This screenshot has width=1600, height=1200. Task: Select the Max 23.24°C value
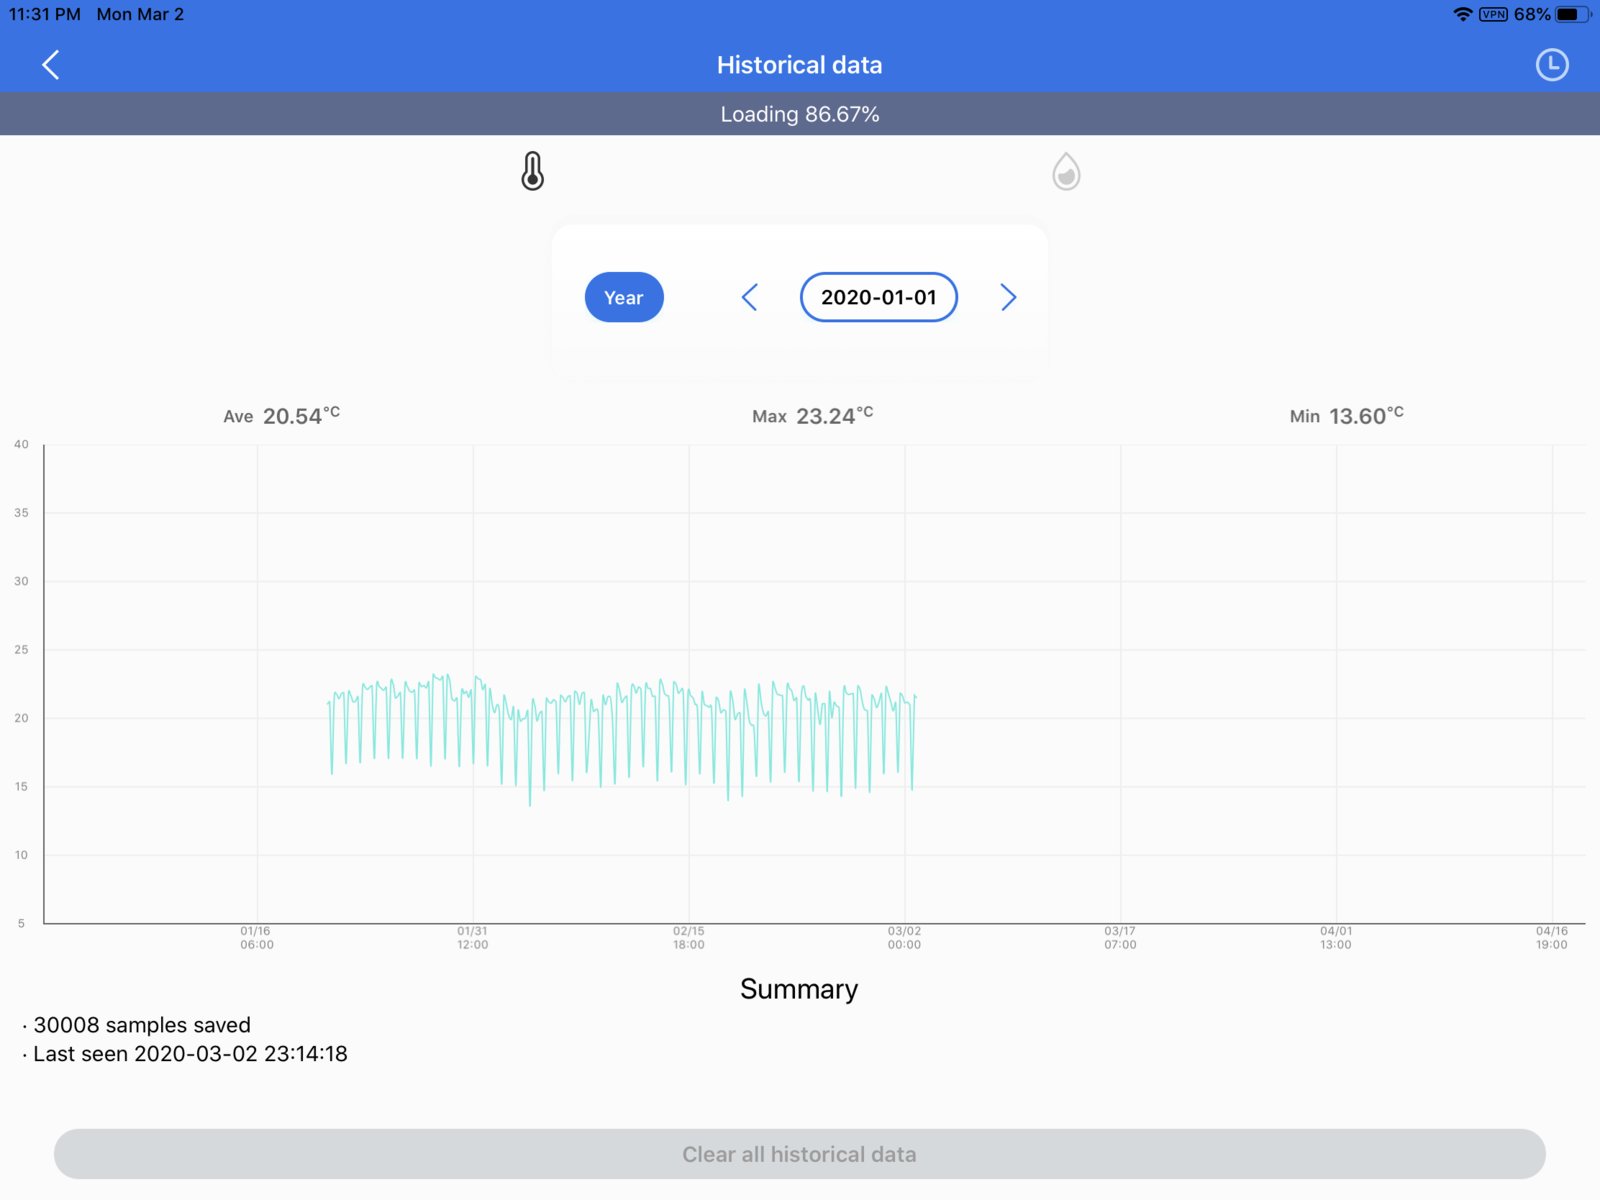(x=813, y=416)
